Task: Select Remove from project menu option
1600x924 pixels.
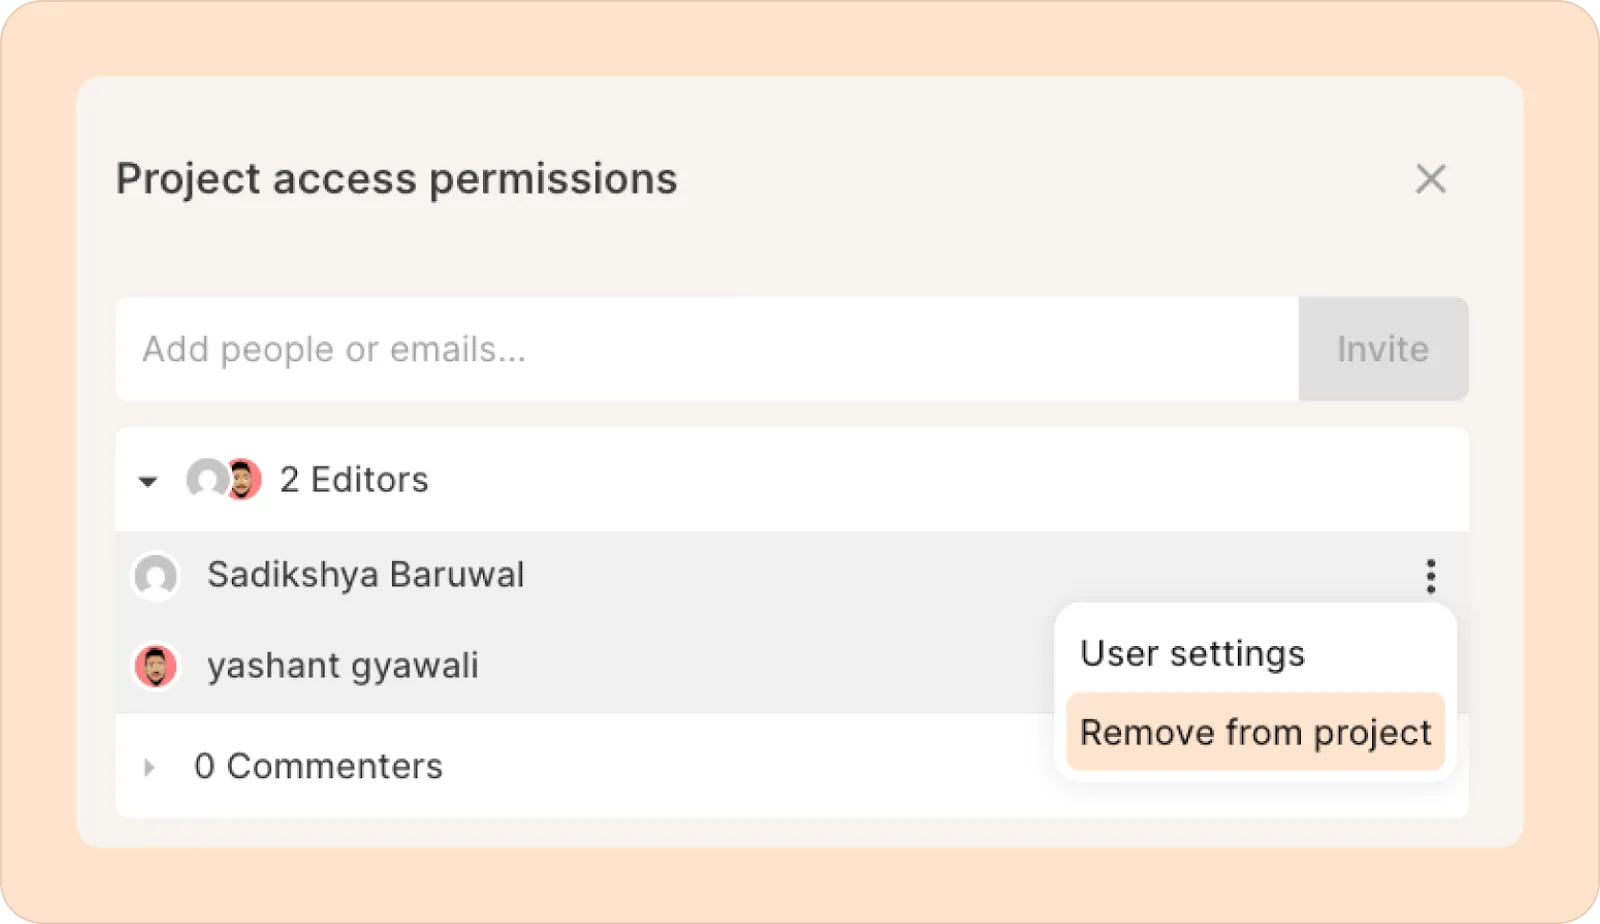Action: [x=1255, y=732]
